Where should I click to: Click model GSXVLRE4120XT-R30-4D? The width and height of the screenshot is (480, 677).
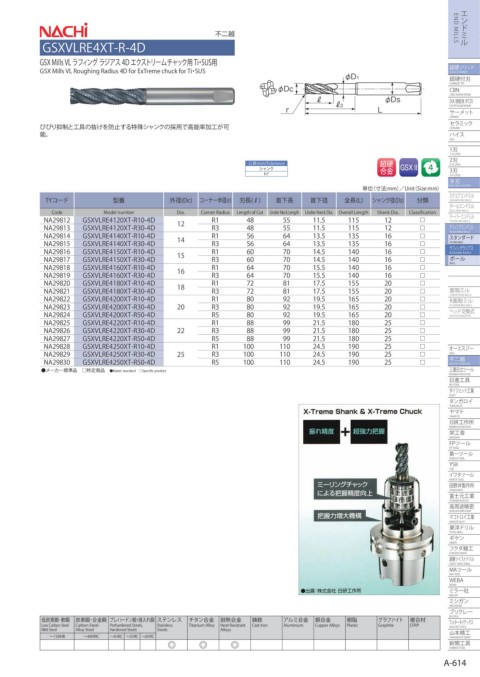point(119,228)
